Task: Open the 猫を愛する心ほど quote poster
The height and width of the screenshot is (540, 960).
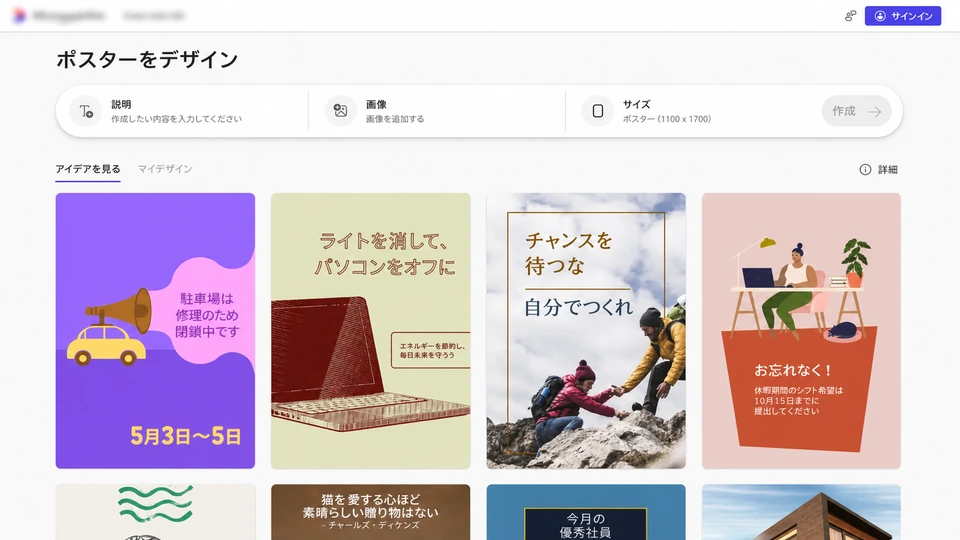Action: 370,512
